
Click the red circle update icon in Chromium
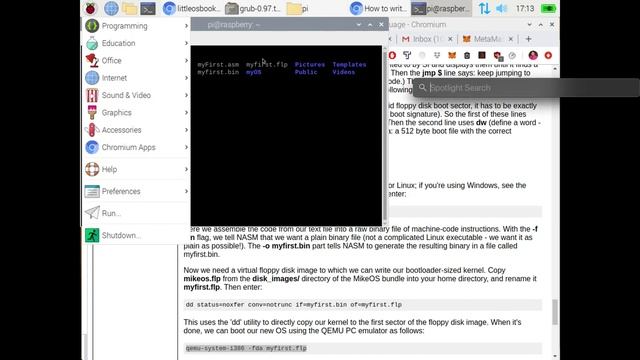(x=548, y=55)
